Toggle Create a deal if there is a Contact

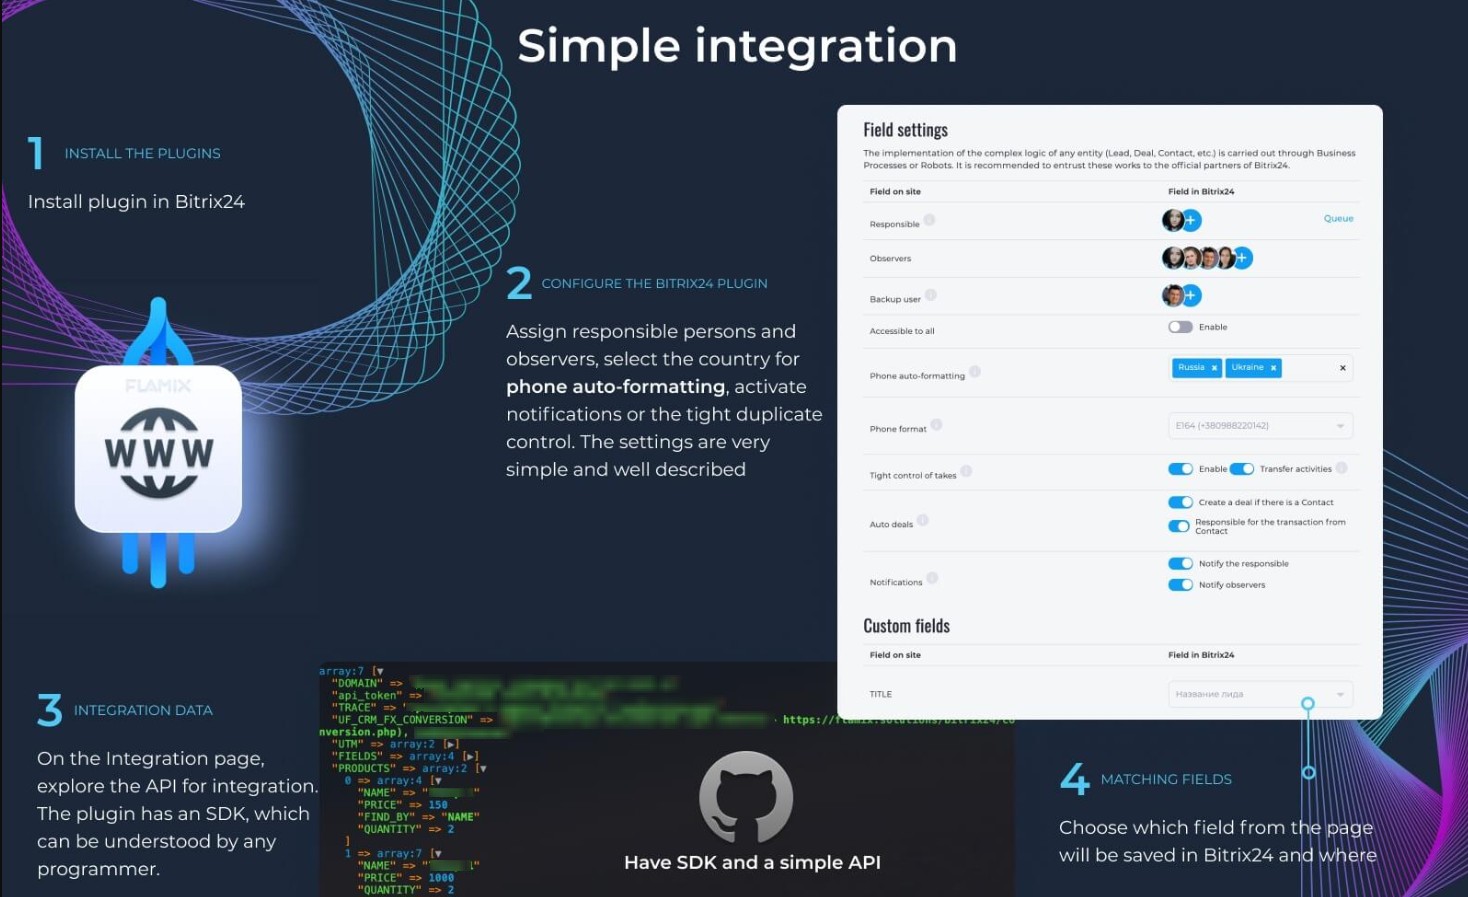click(x=1180, y=502)
